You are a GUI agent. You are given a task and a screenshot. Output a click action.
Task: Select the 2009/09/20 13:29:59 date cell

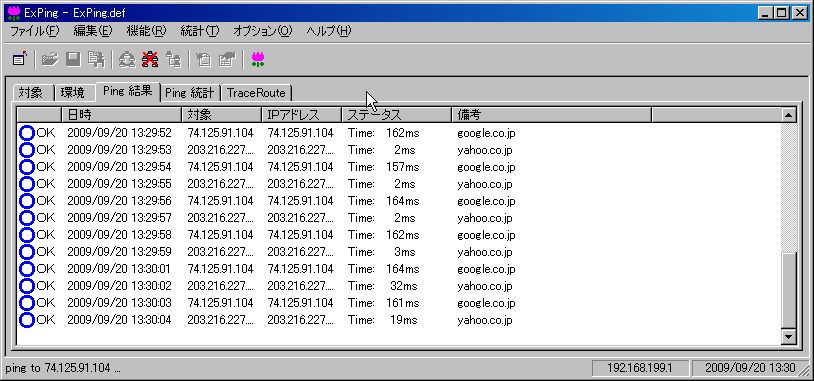pos(119,252)
